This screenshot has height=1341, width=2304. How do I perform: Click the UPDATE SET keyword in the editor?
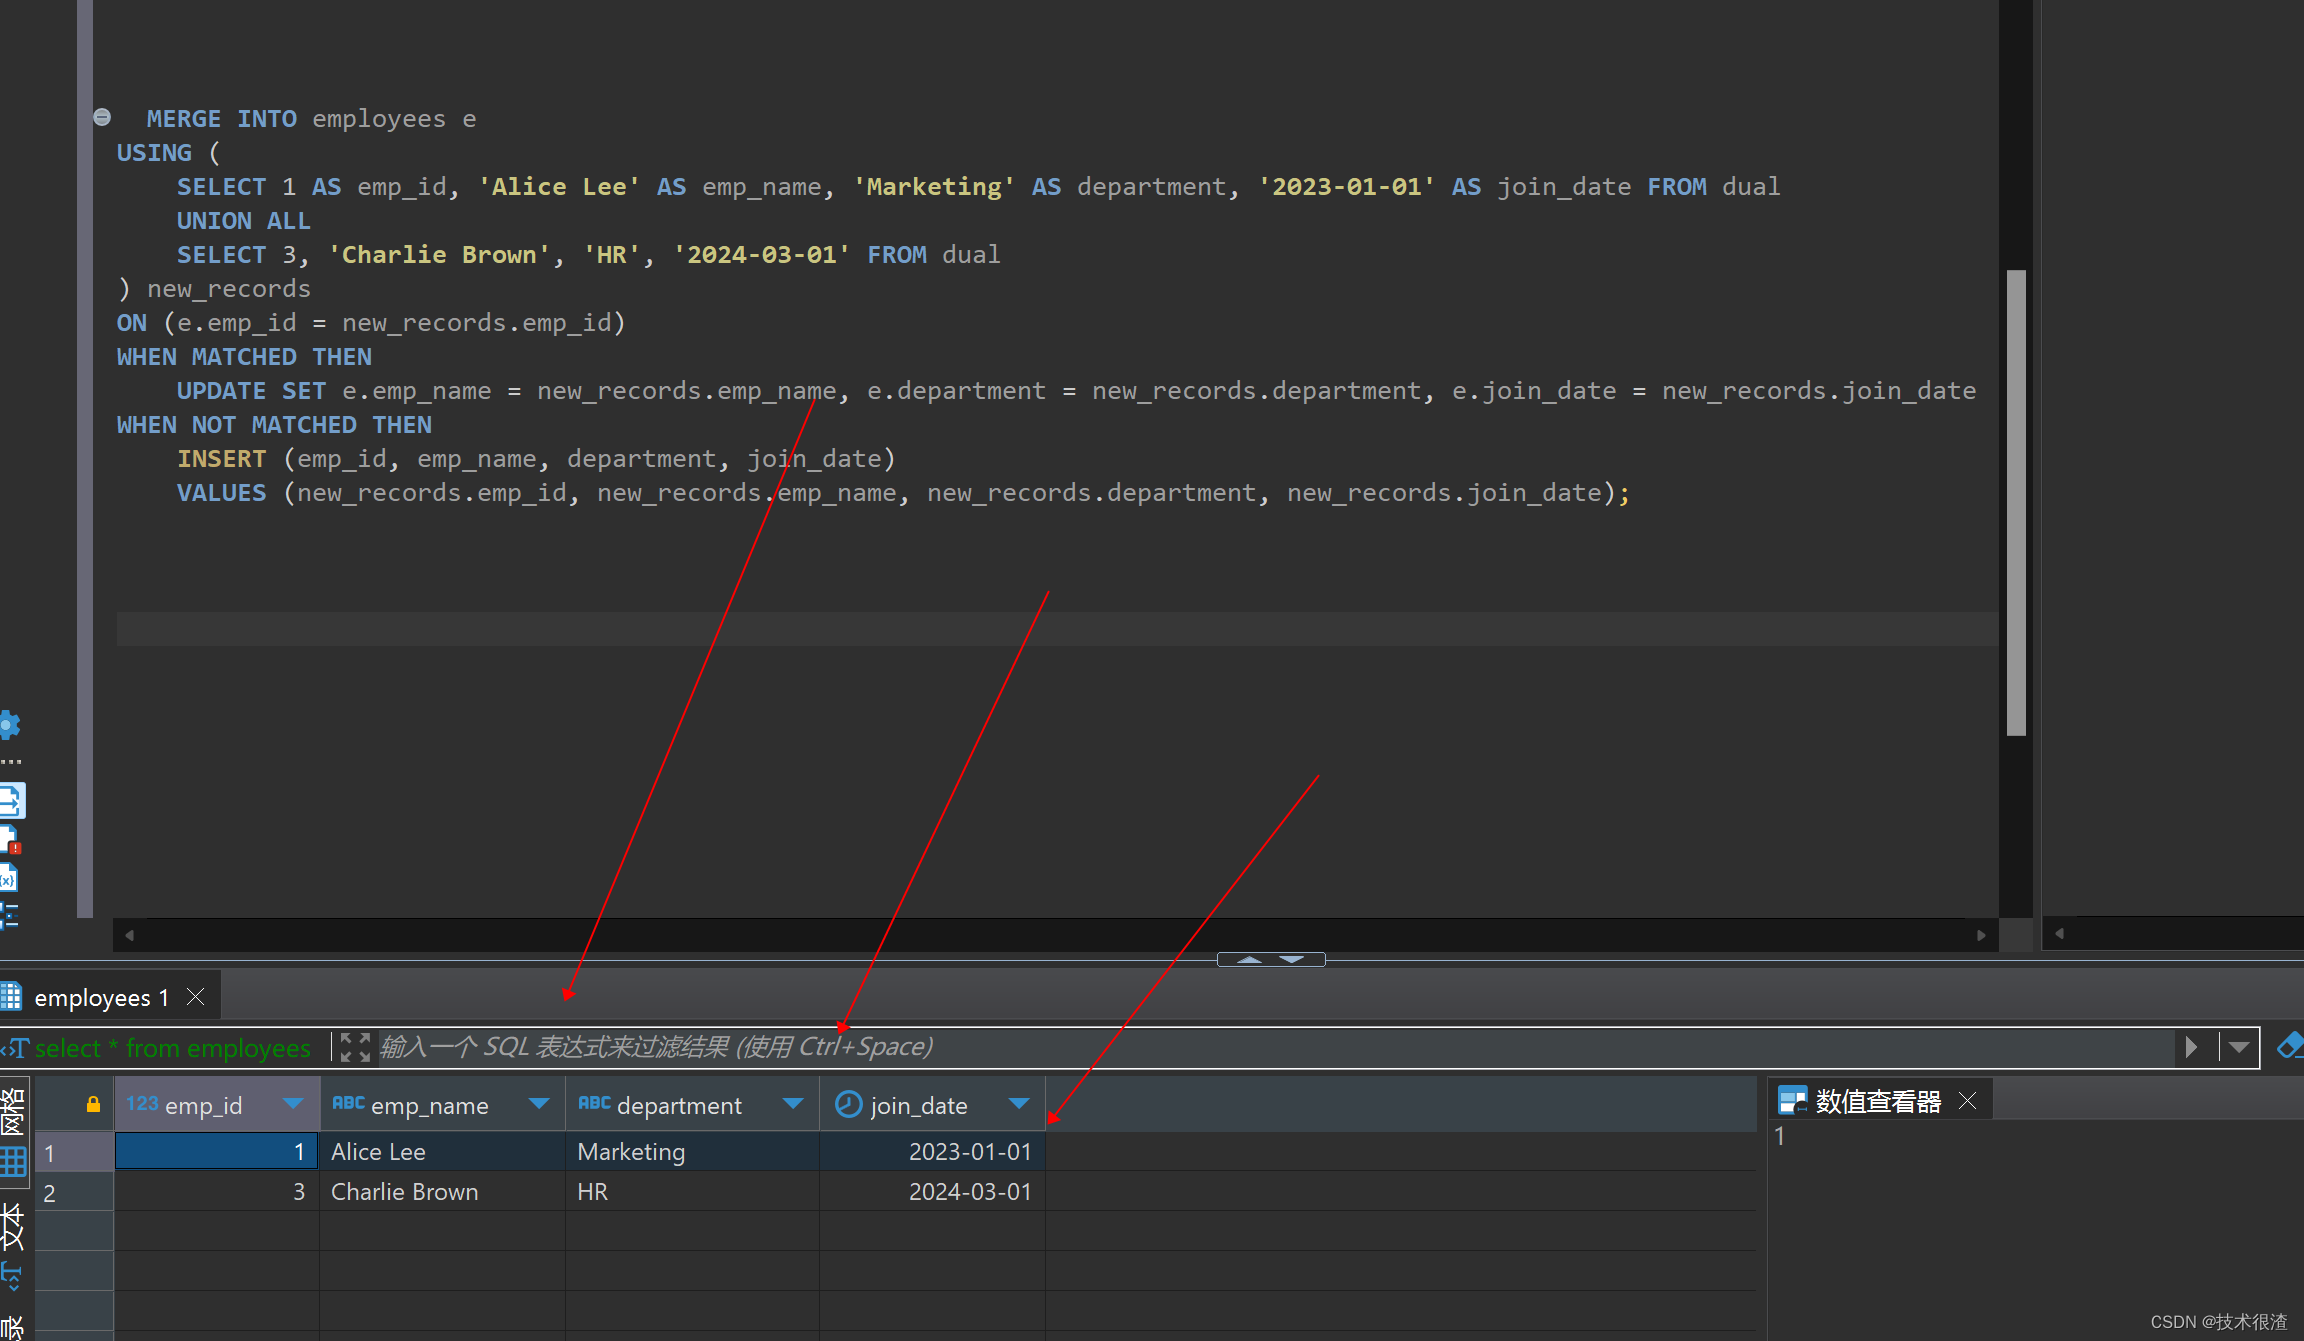[252, 390]
